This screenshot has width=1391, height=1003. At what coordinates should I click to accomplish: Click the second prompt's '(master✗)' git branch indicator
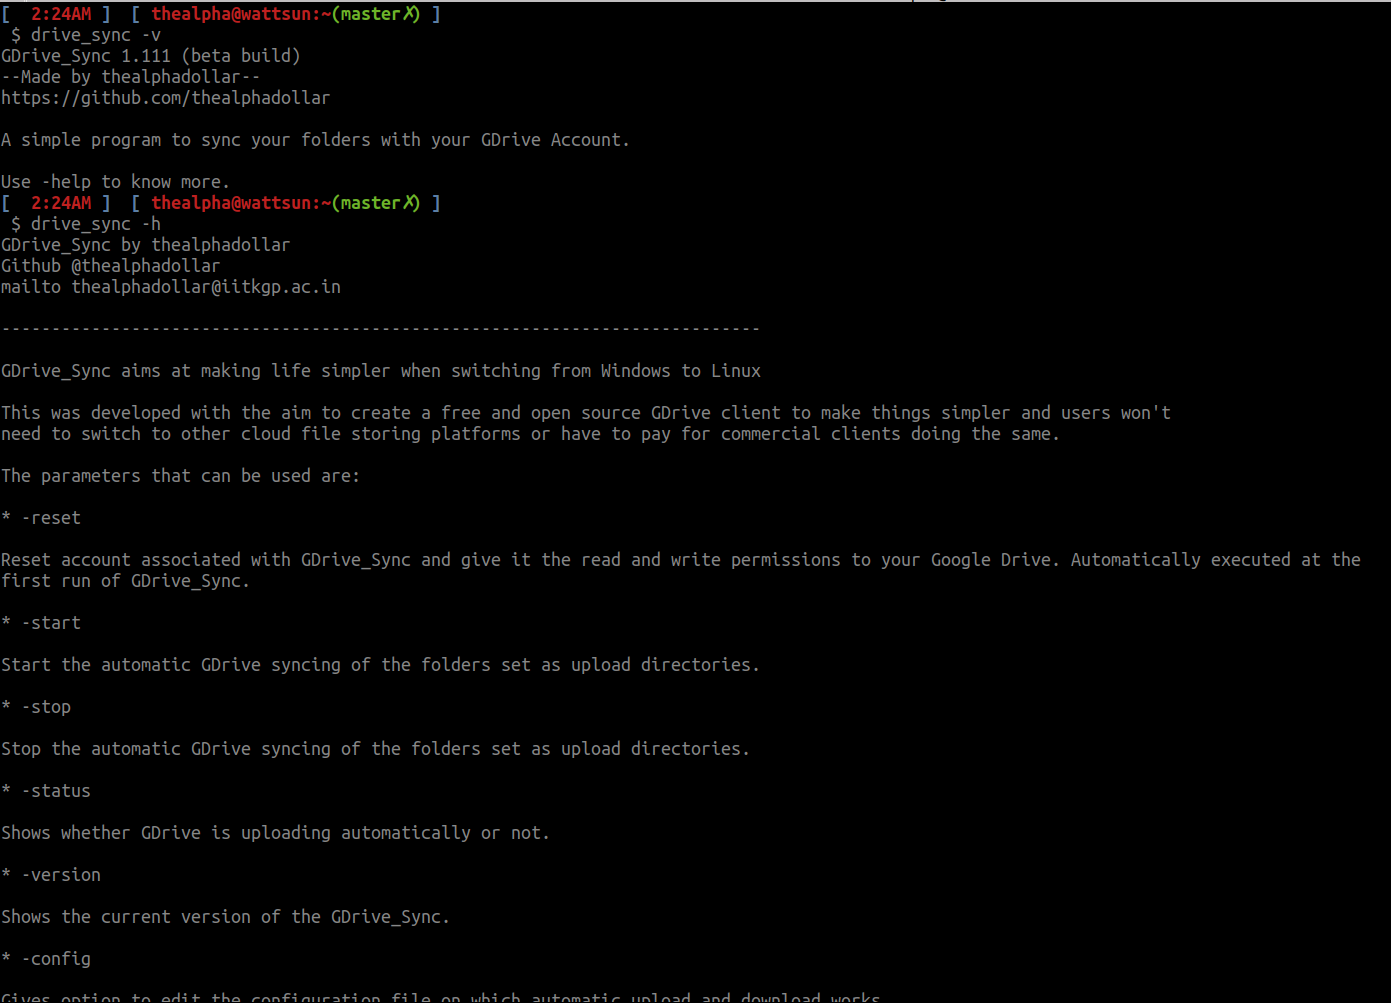click(376, 203)
